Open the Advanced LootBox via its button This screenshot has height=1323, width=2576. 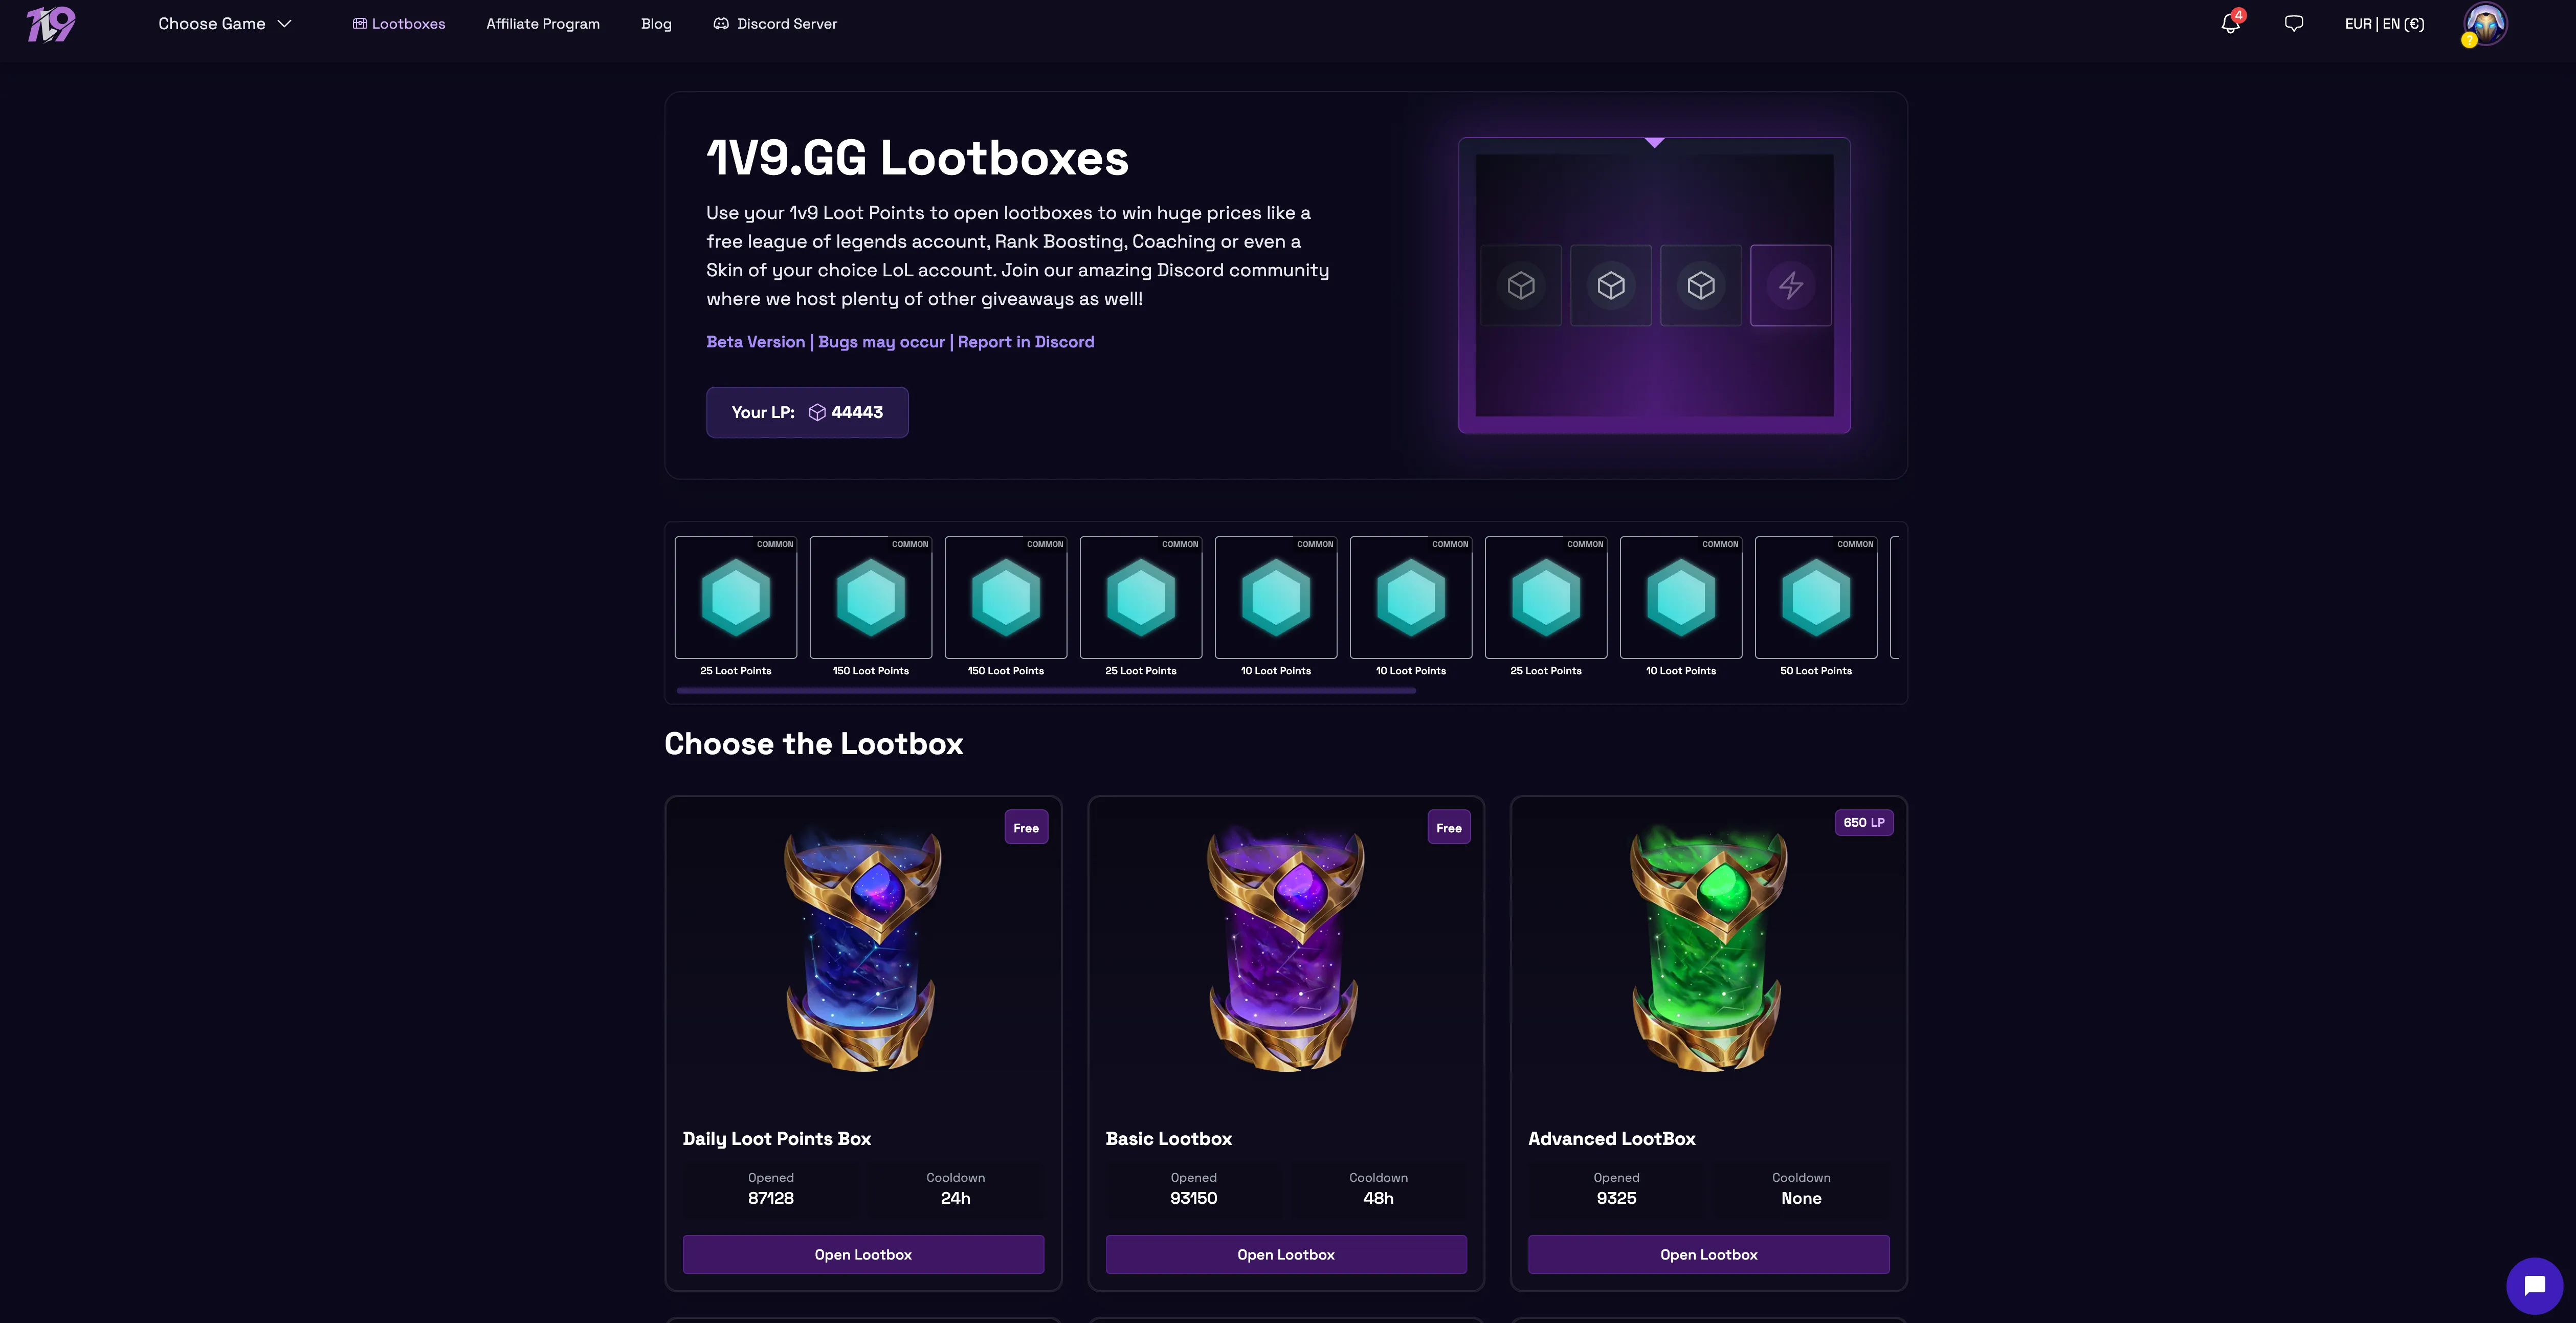point(1708,1254)
